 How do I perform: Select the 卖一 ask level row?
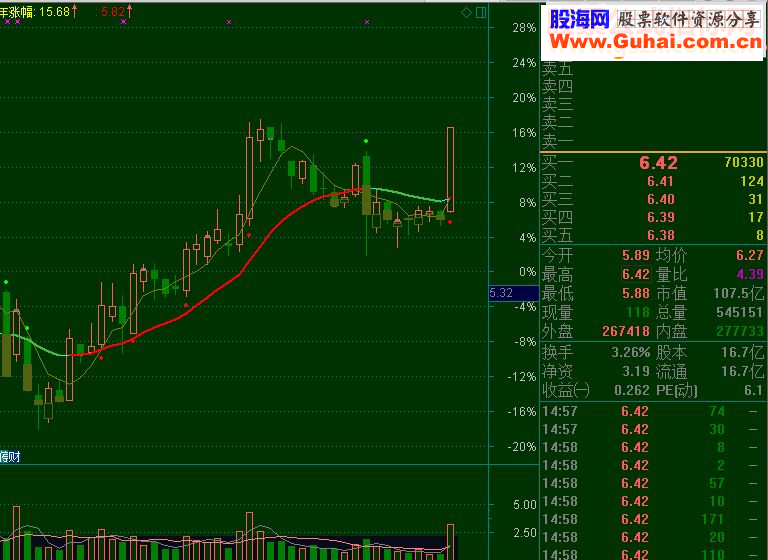[x=654, y=141]
